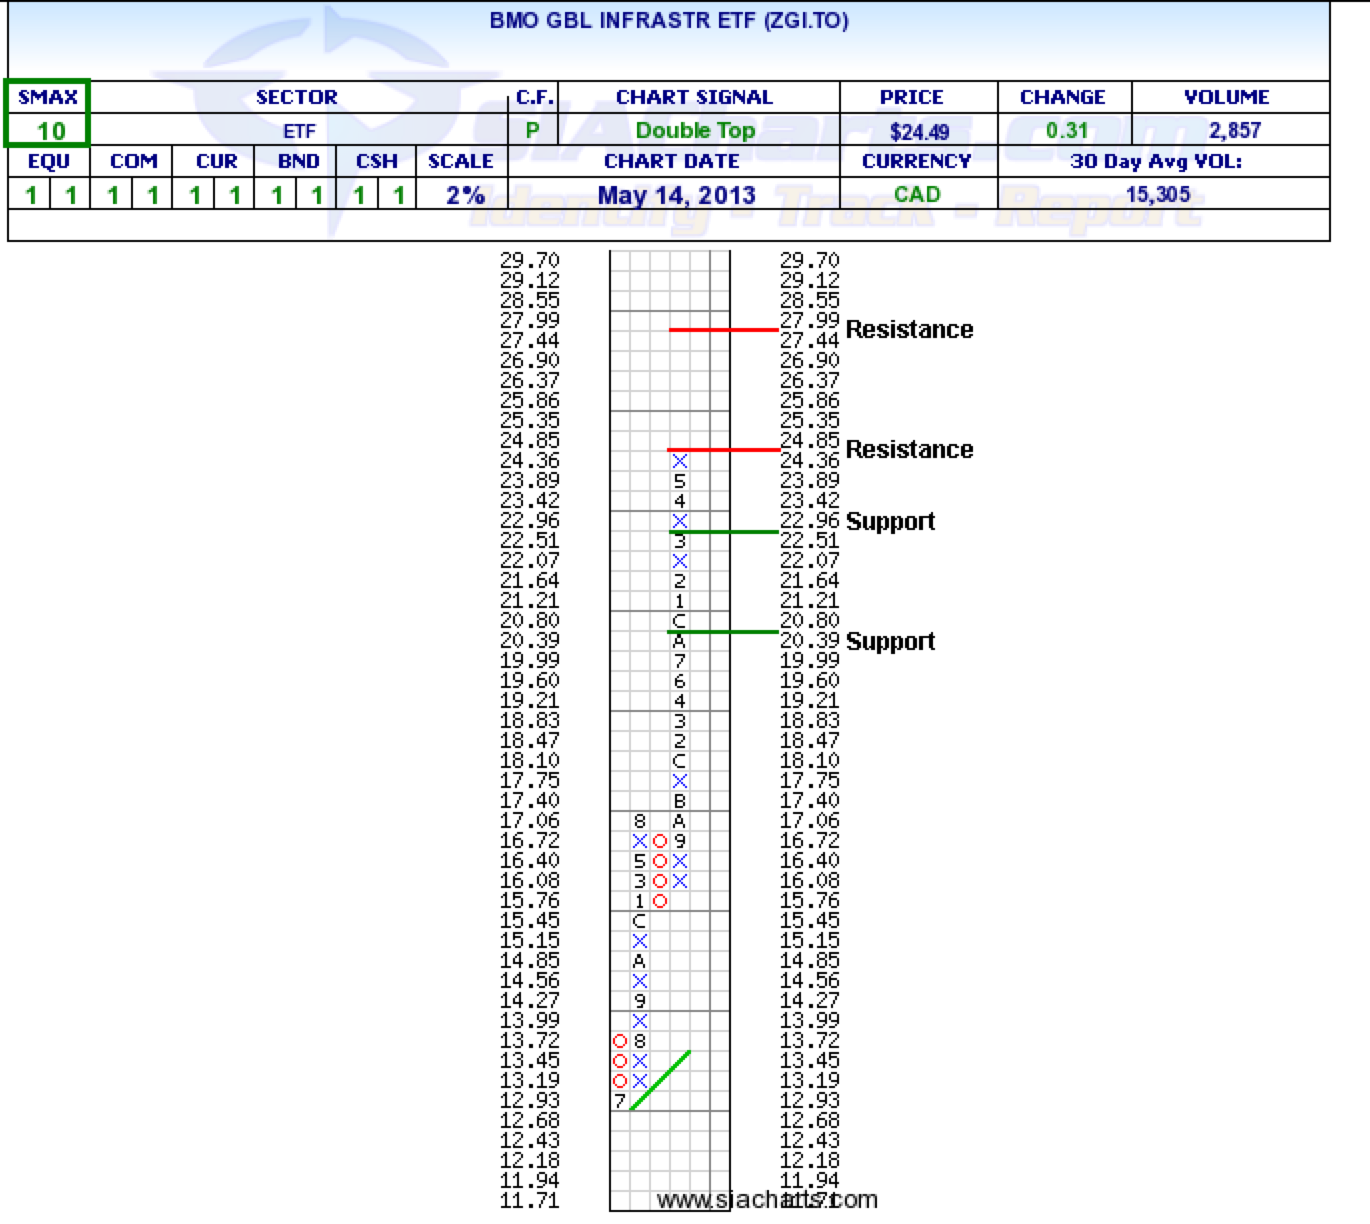Select the green-boxed SMAX value 10

pos(51,131)
